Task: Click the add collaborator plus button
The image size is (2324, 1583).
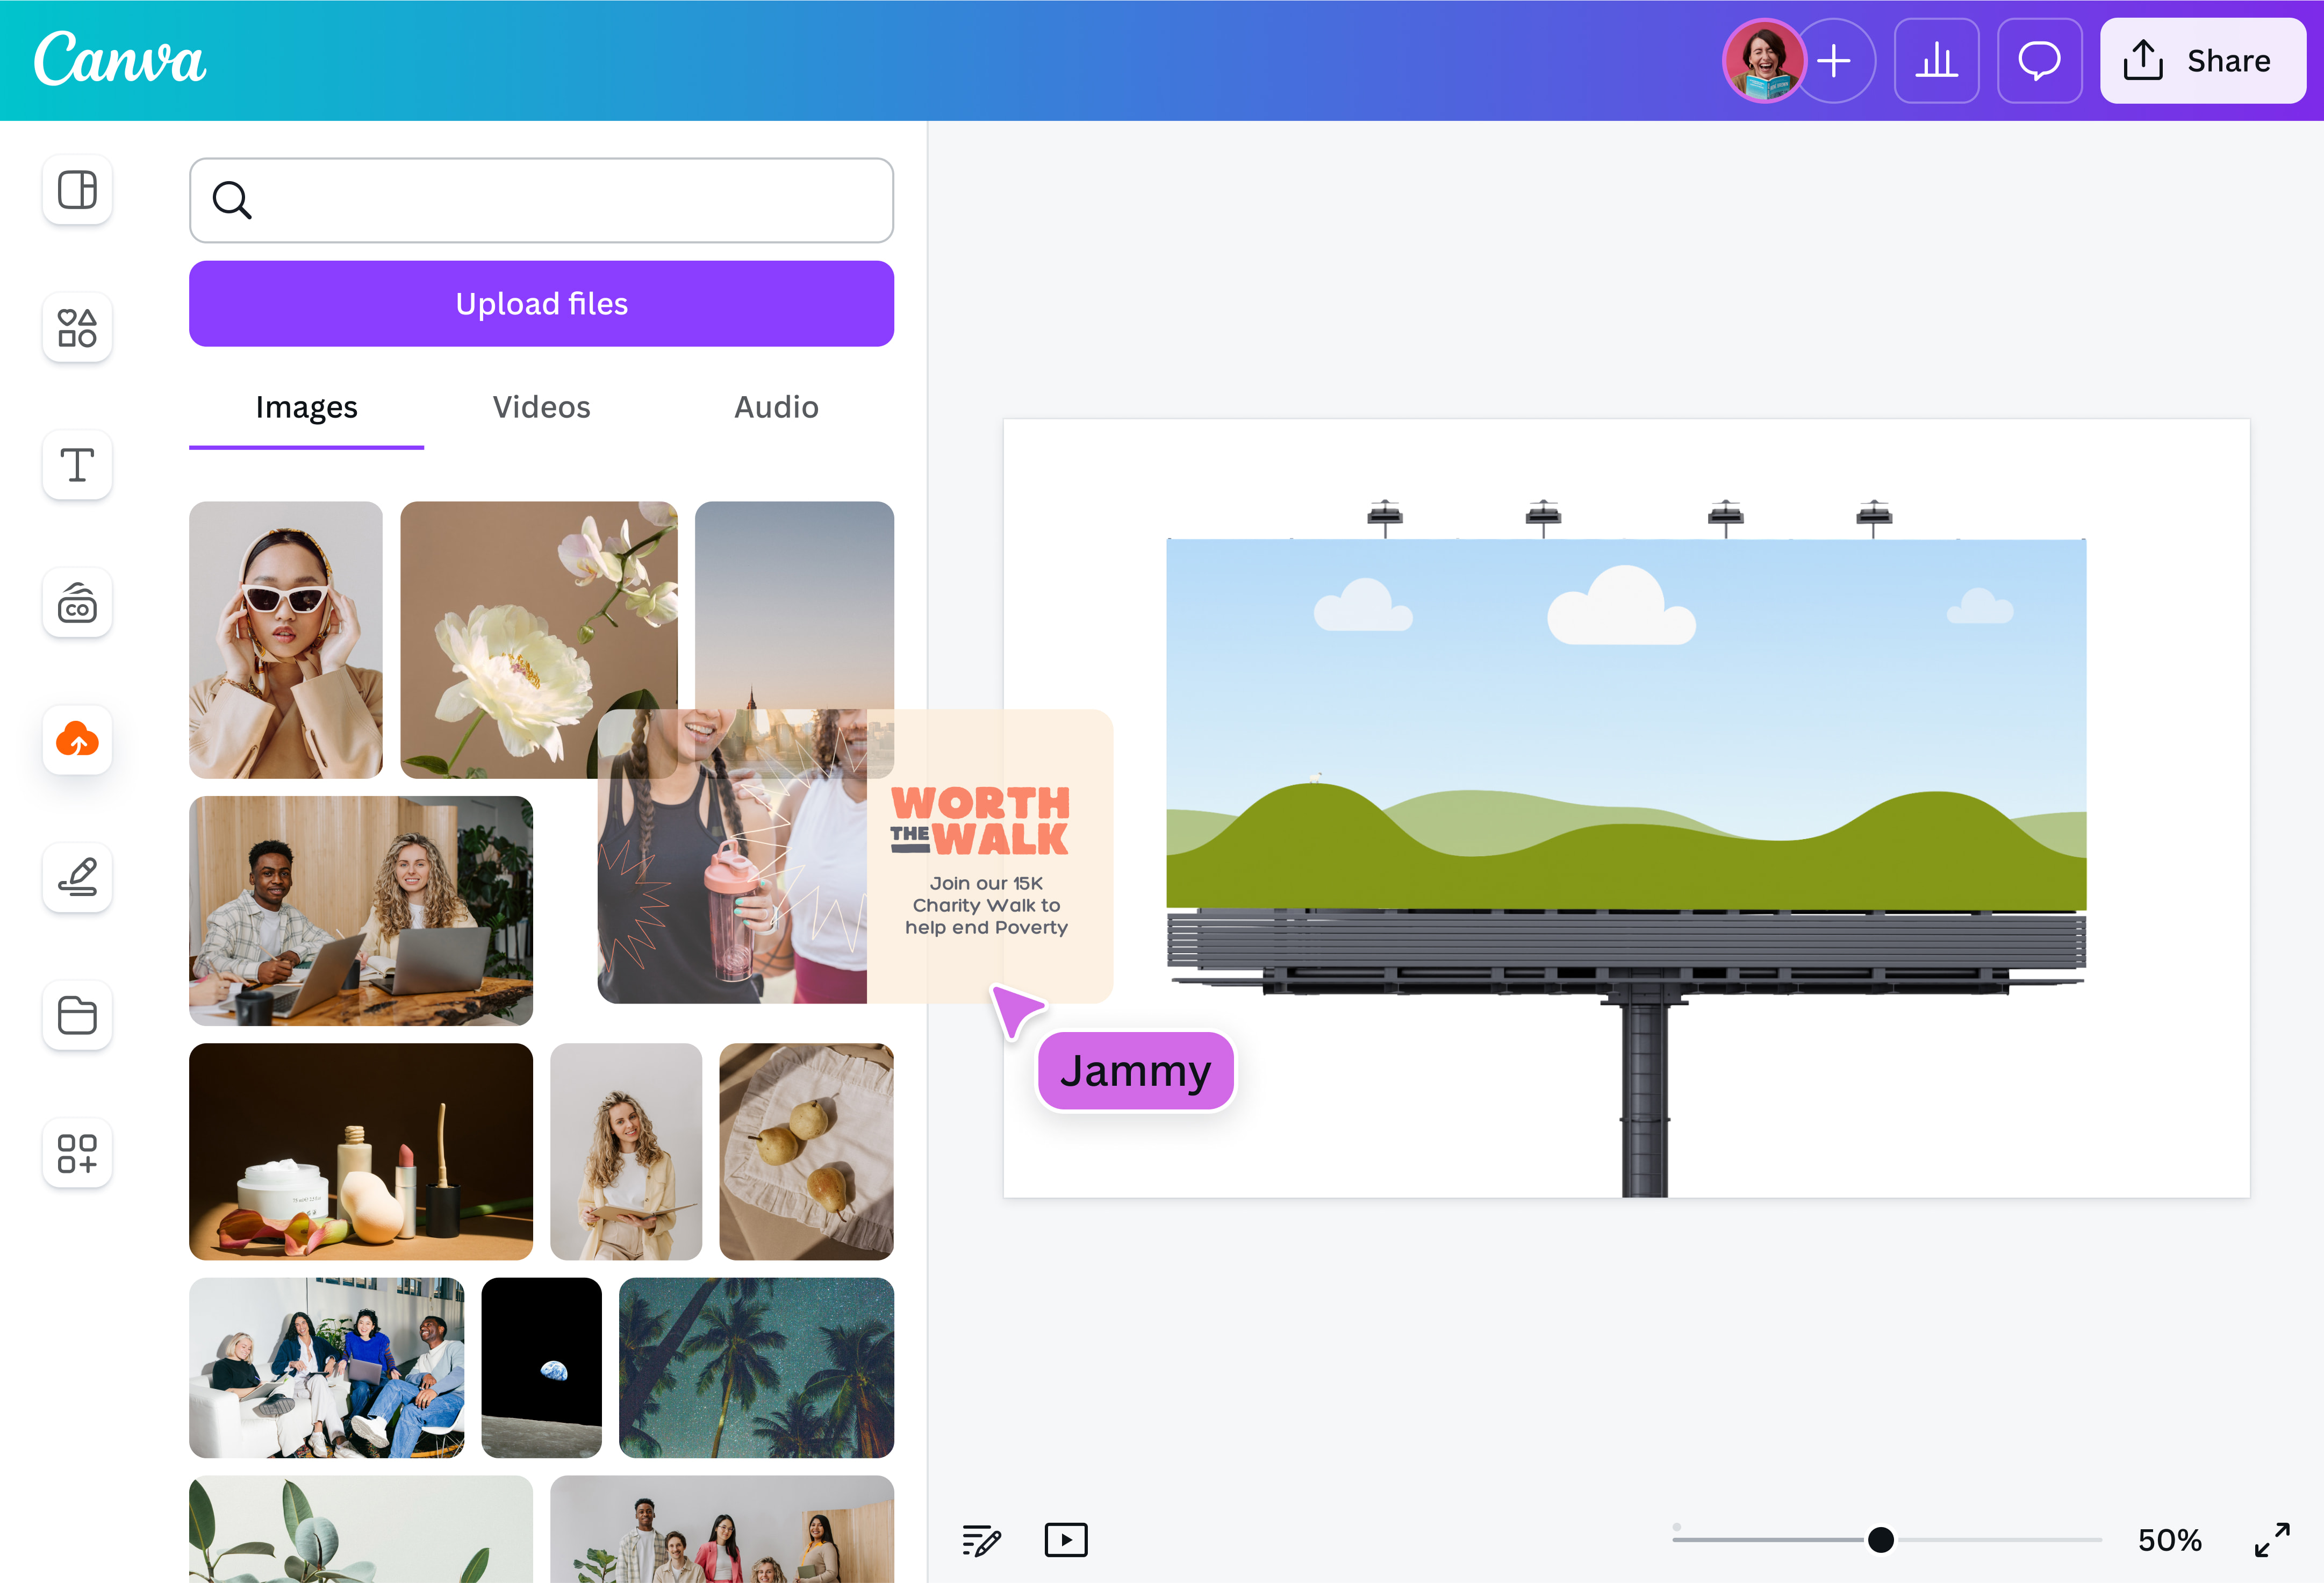Action: [x=1835, y=61]
